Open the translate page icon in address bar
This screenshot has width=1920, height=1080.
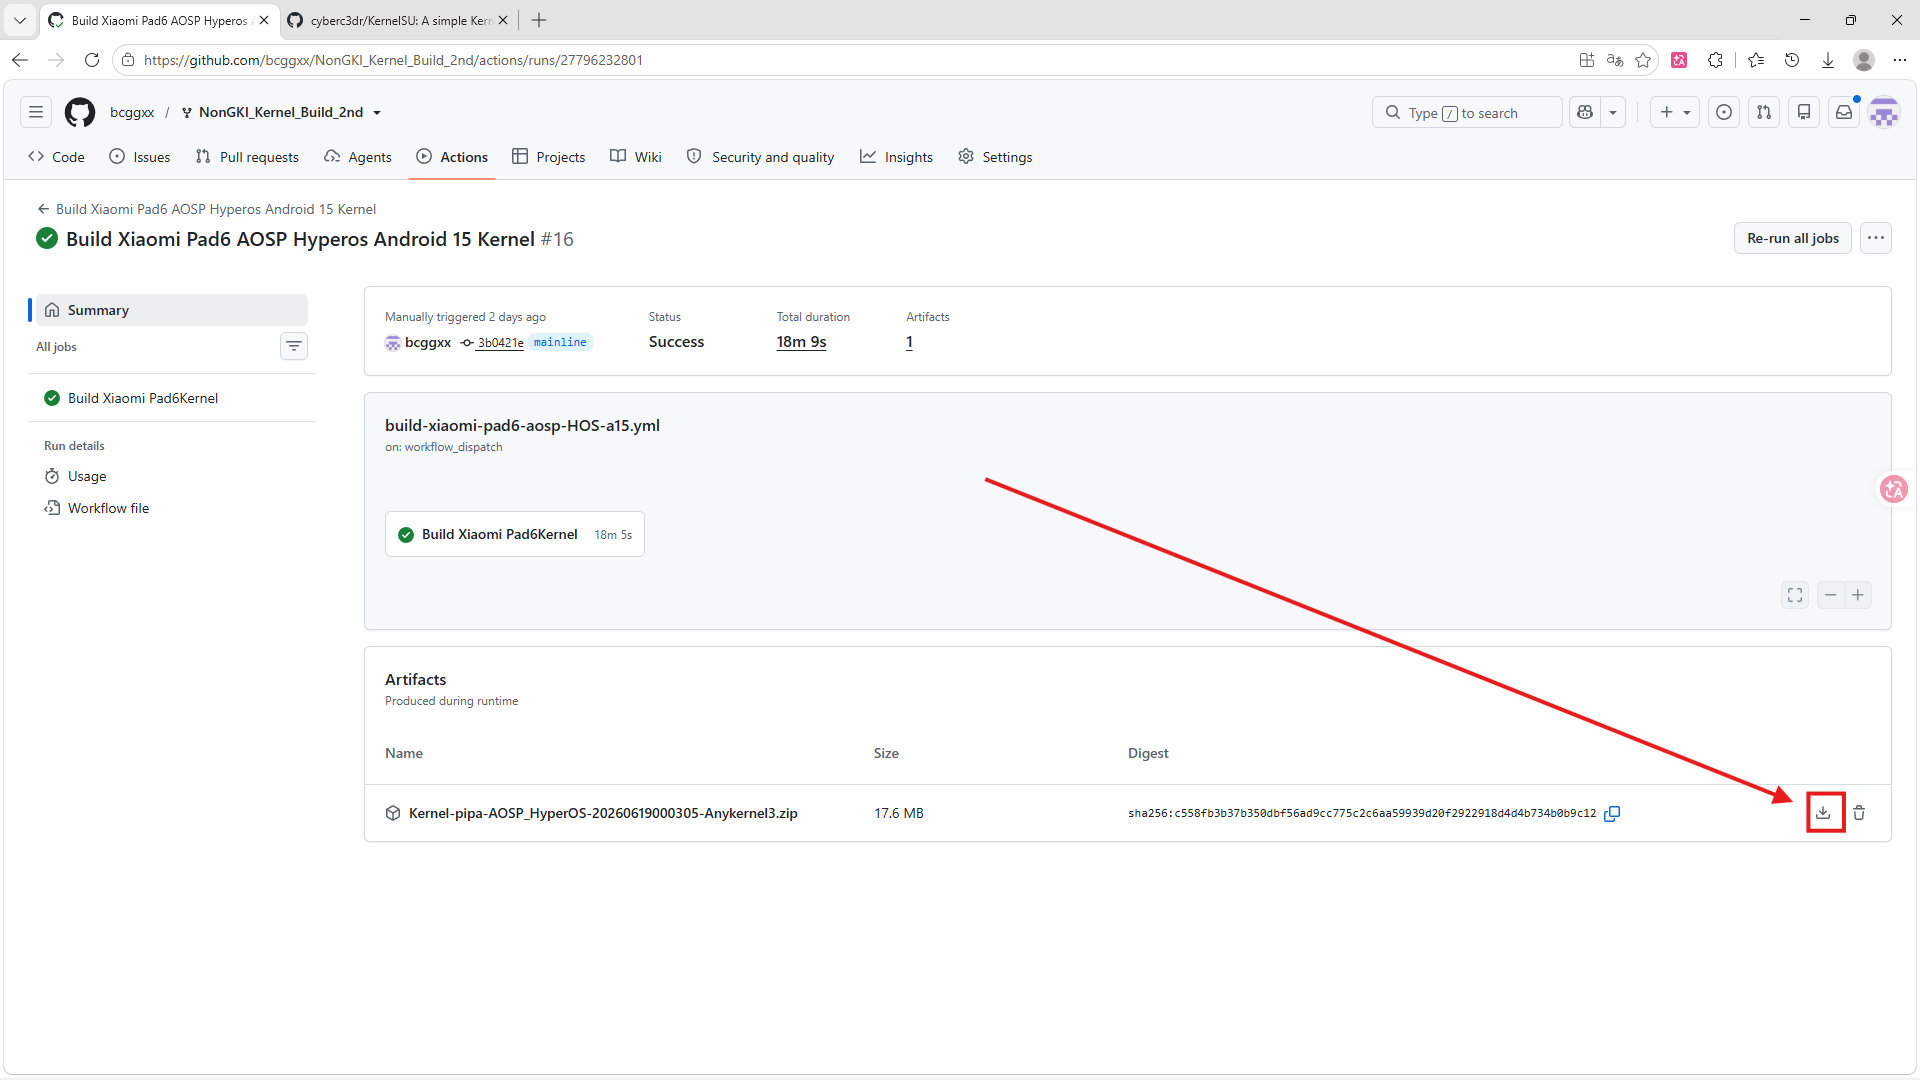(x=1615, y=60)
